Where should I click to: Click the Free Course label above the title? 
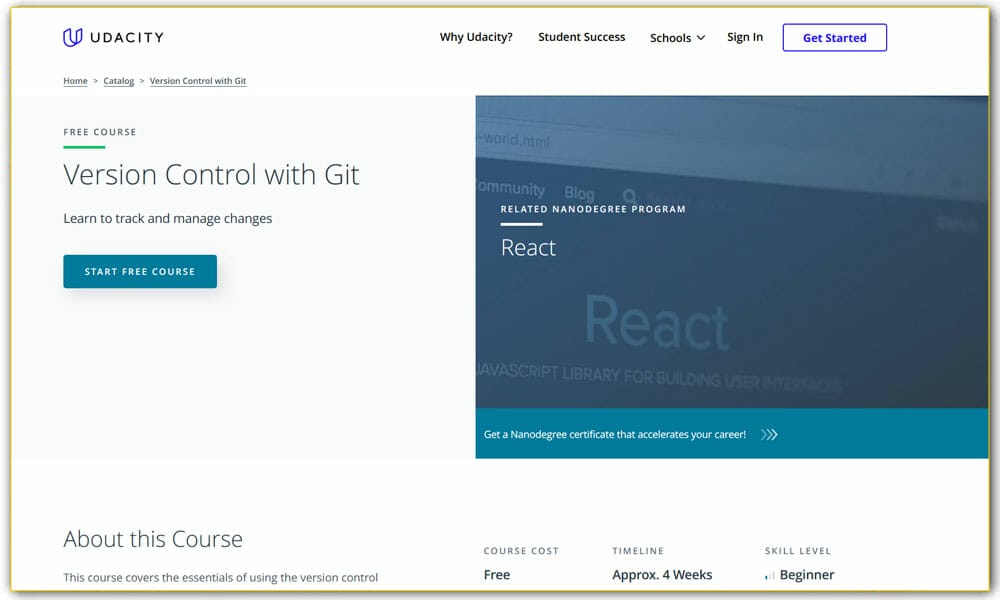pos(100,132)
